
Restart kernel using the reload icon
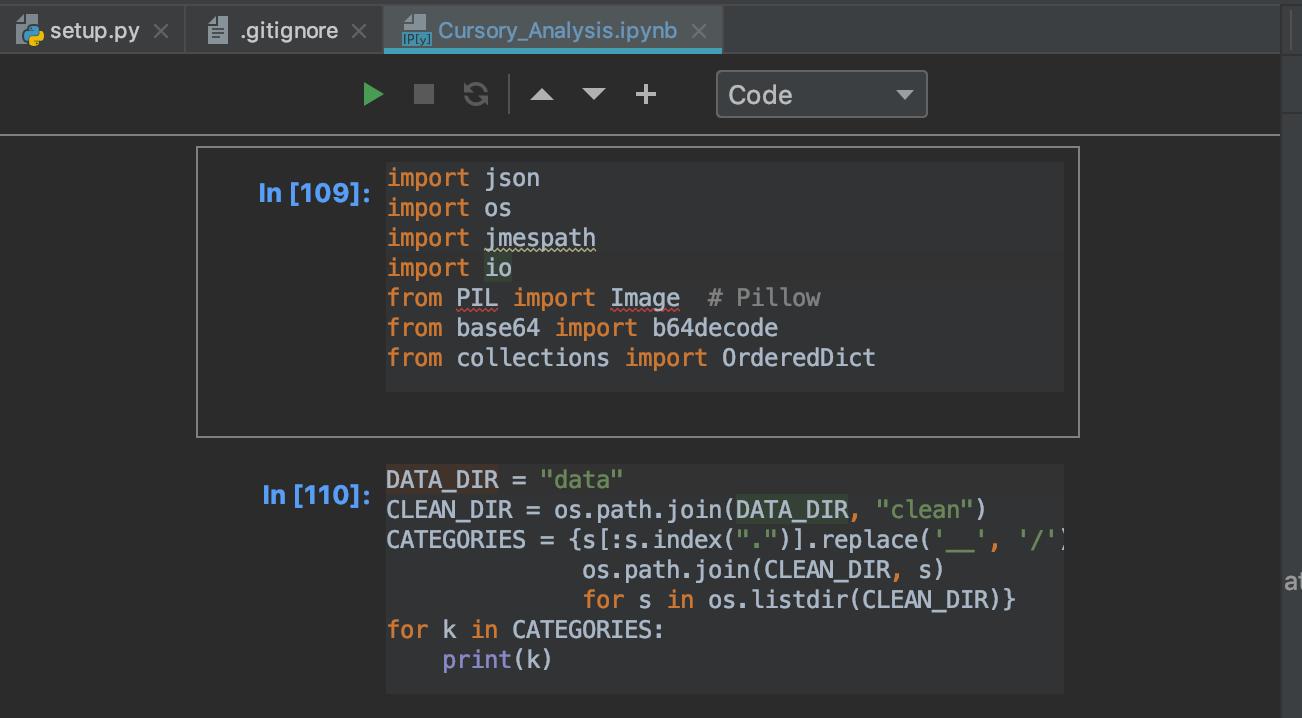point(476,95)
